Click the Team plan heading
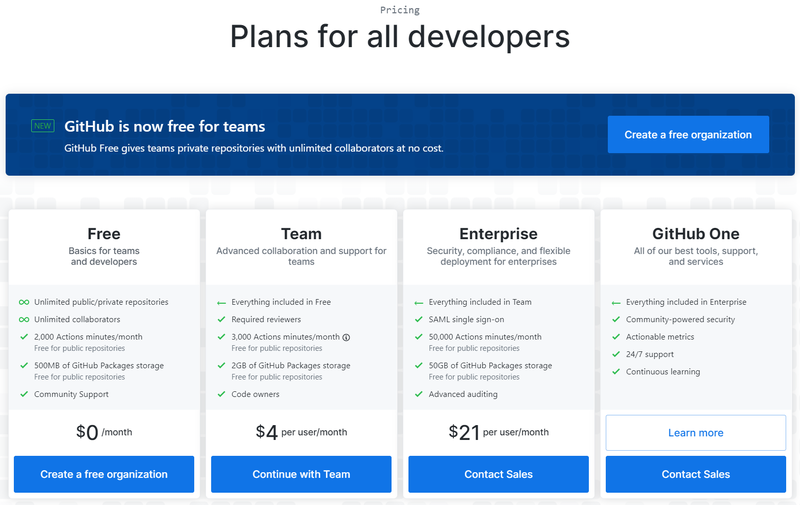 pyautogui.click(x=301, y=234)
